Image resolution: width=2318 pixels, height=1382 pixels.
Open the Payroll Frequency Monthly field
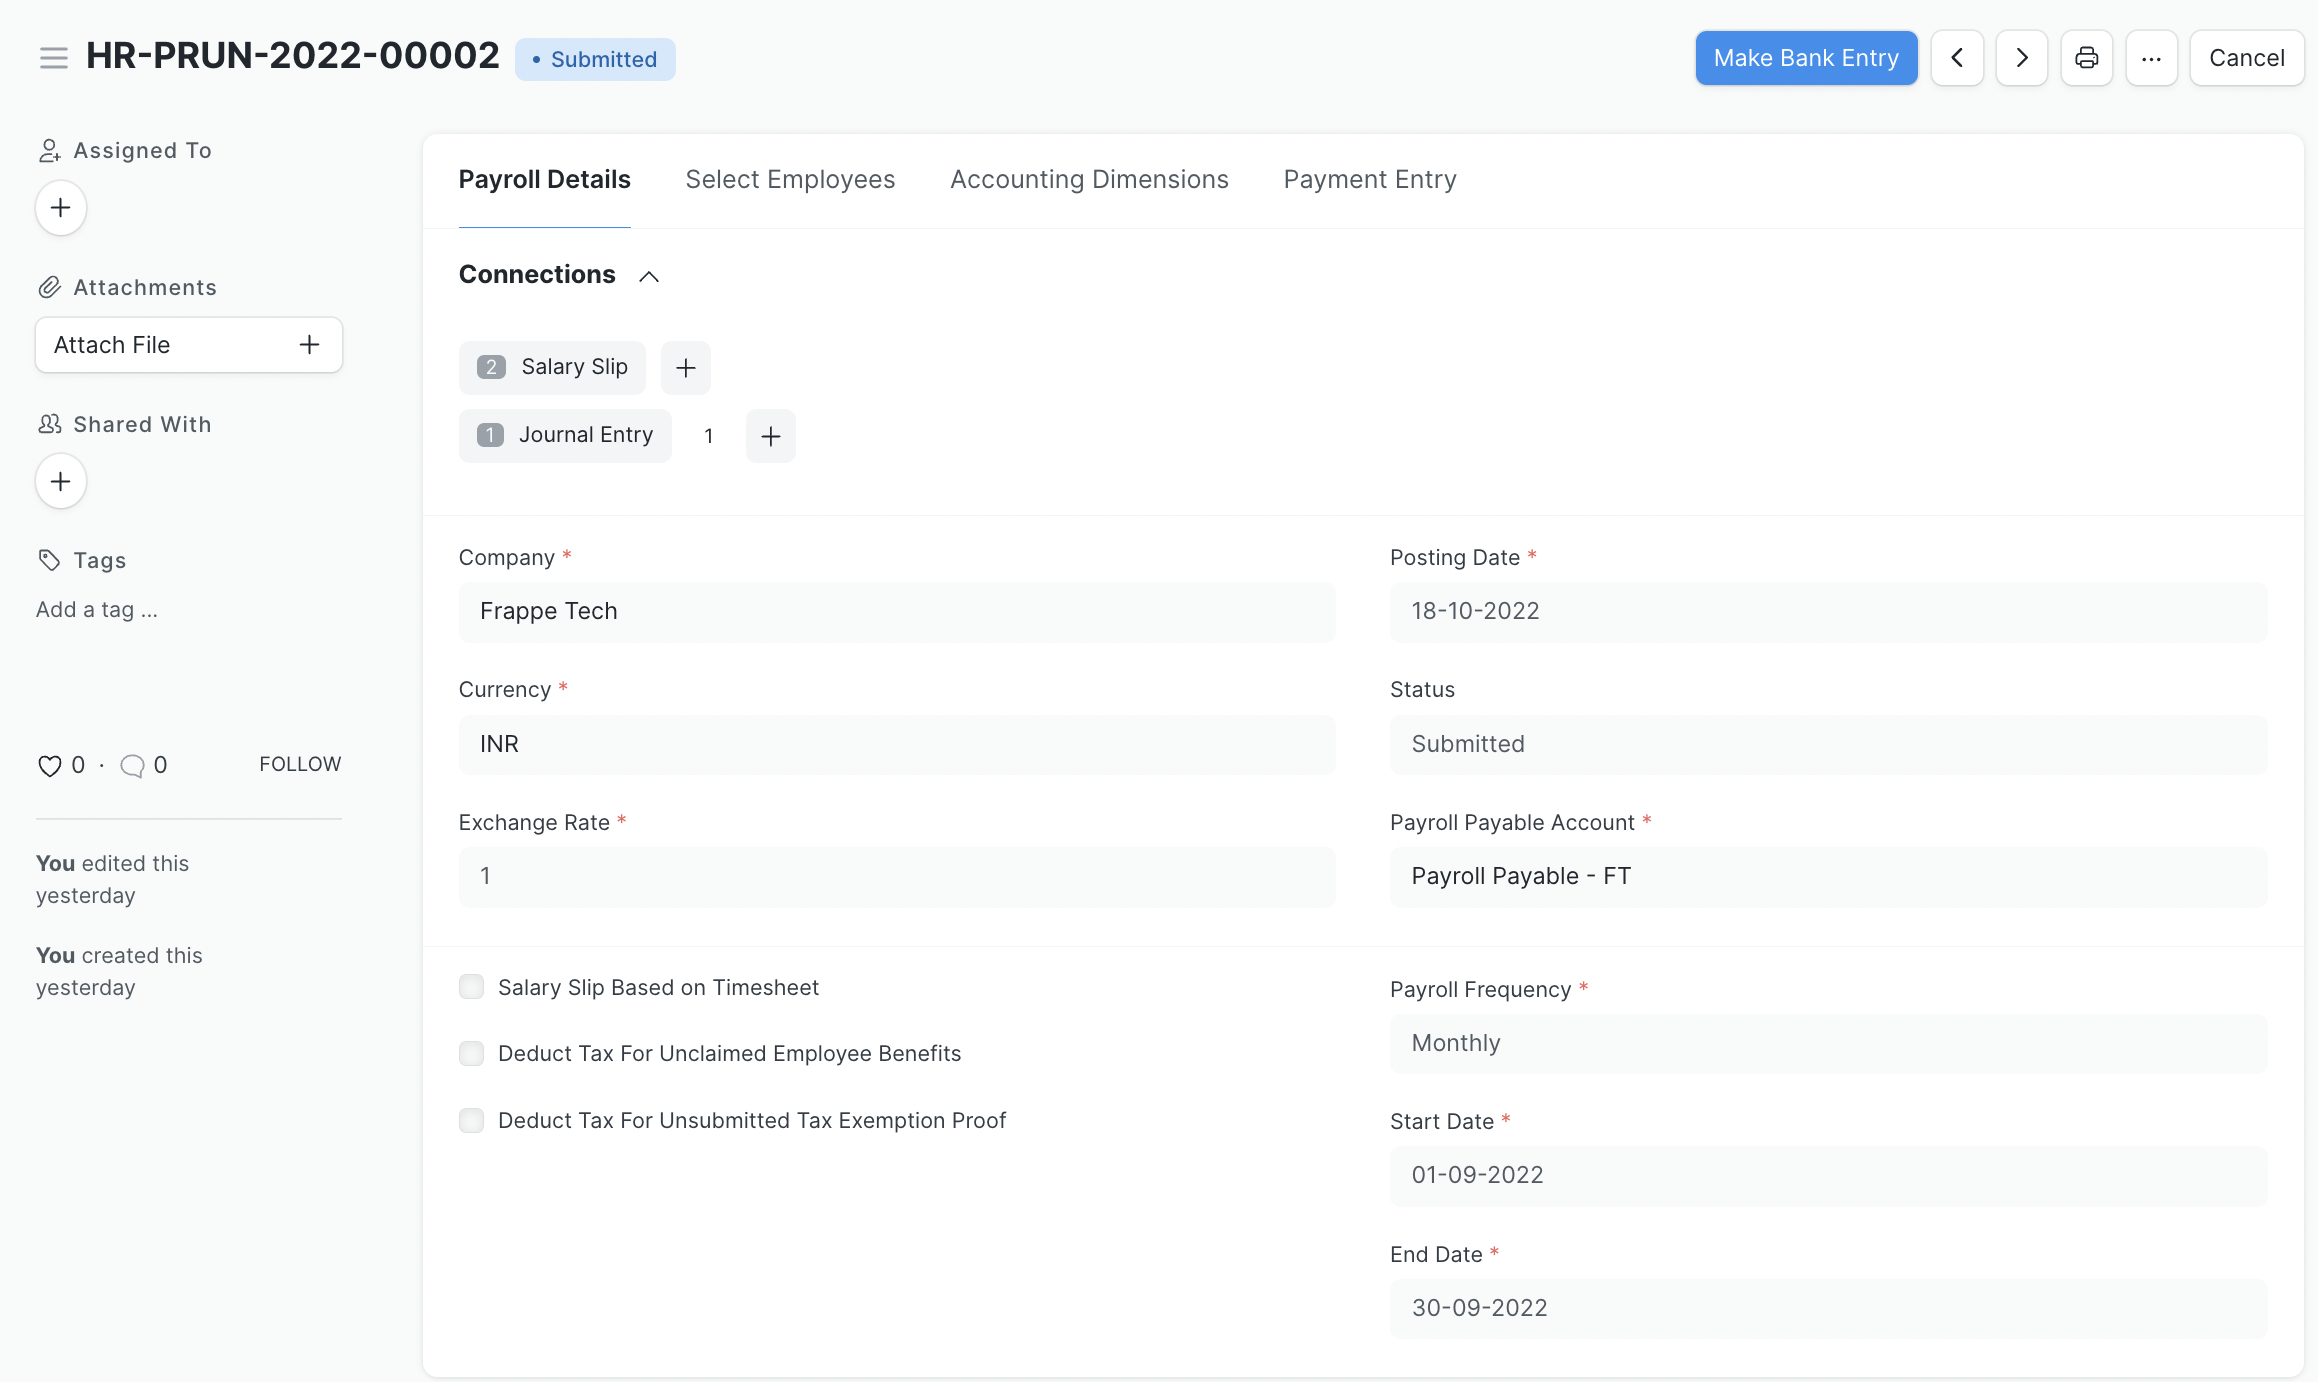[1828, 1044]
